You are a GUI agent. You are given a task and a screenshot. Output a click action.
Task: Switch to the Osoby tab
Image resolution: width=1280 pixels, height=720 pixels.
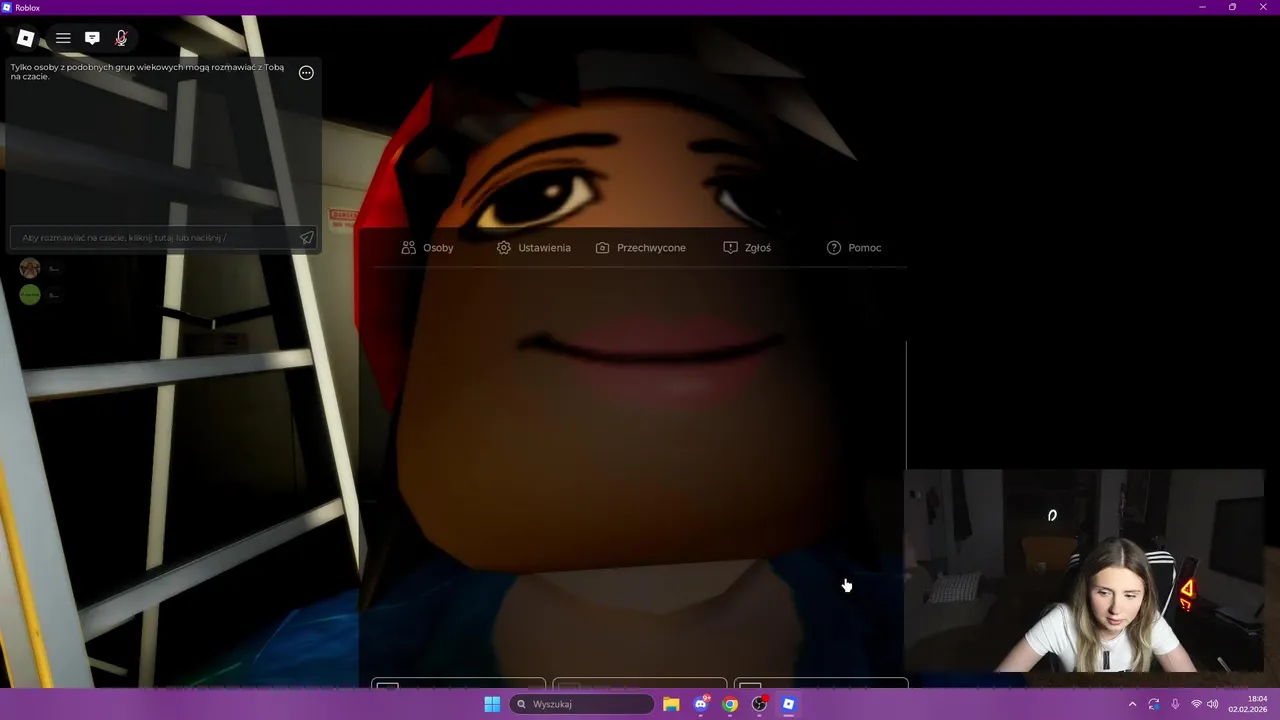coord(427,248)
